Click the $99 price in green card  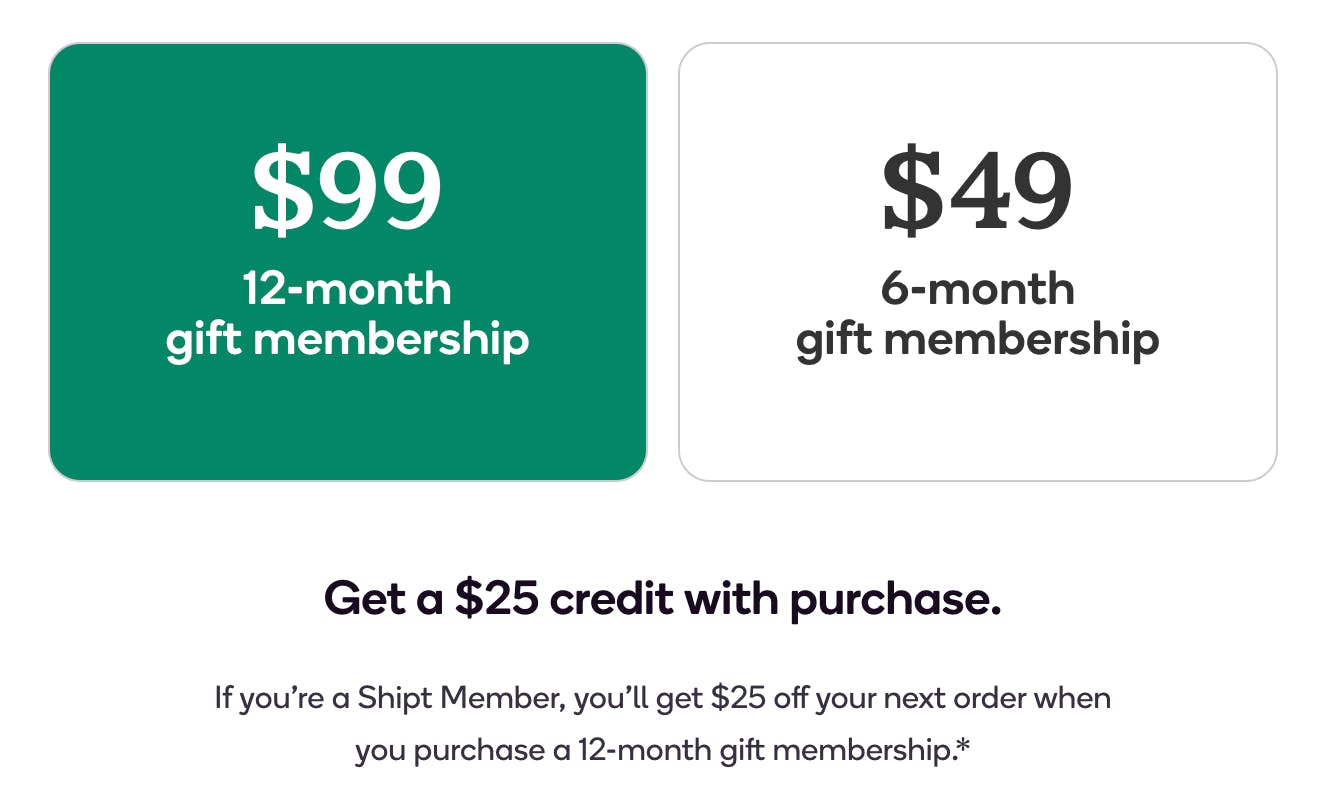tap(347, 190)
